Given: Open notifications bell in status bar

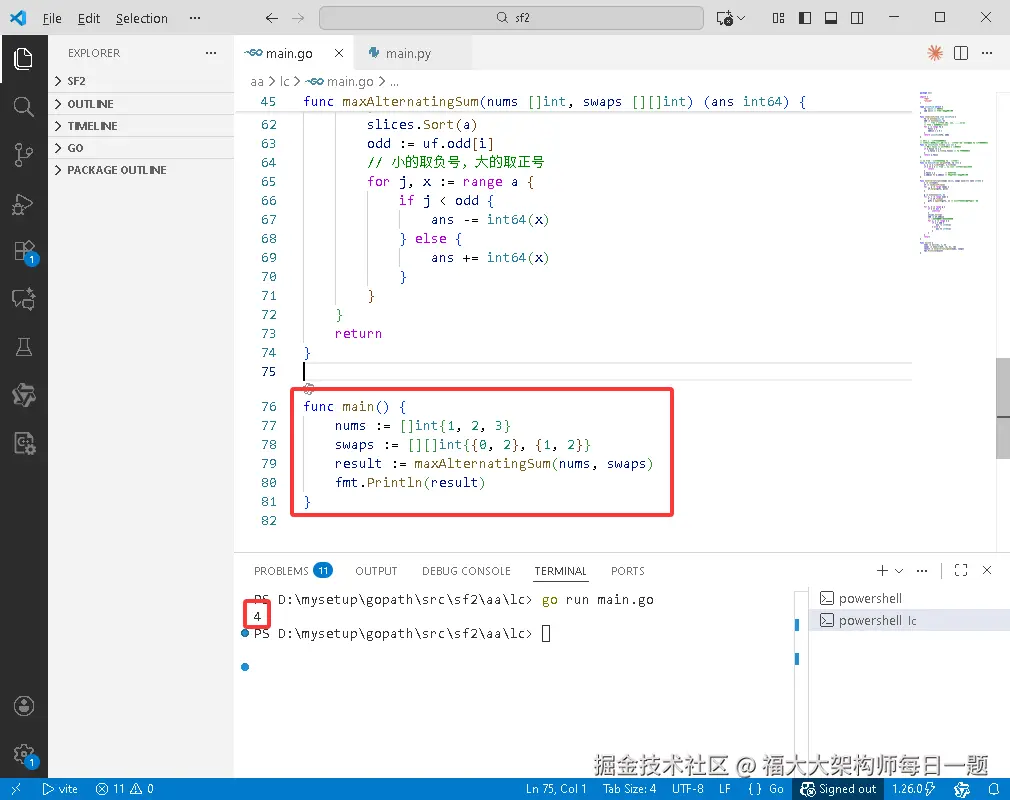Looking at the screenshot, I should [994, 788].
